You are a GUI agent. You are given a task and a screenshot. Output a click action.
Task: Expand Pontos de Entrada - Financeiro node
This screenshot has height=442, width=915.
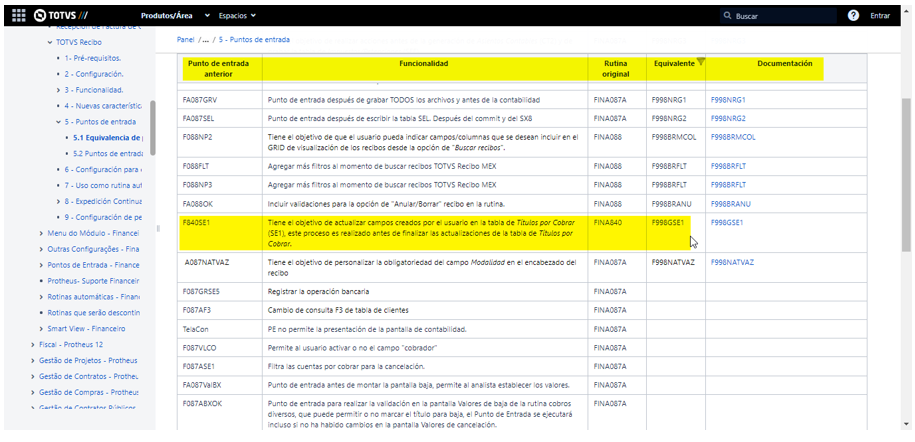pos(41,265)
